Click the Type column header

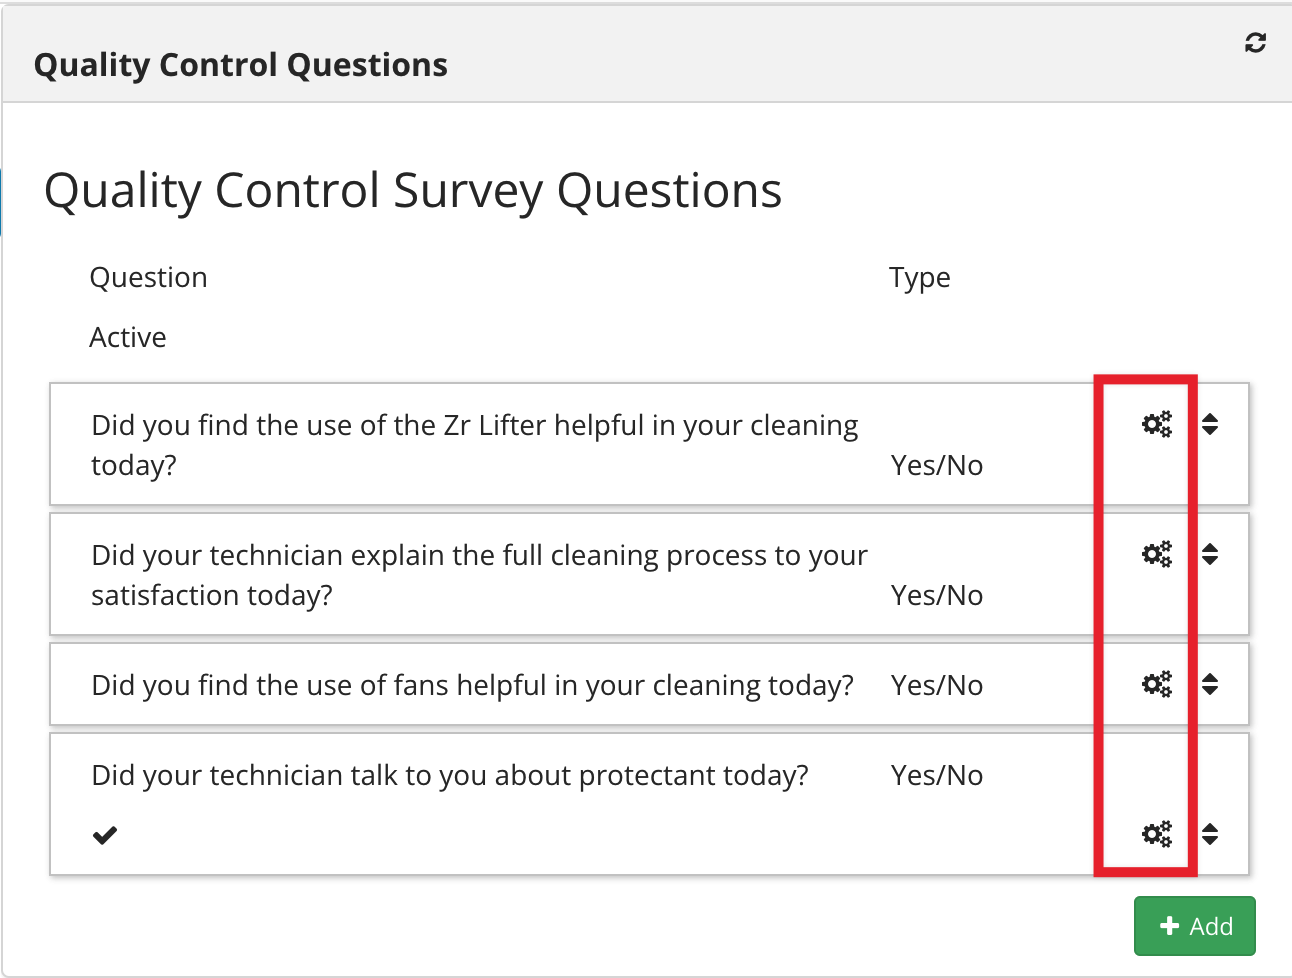[920, 278]
